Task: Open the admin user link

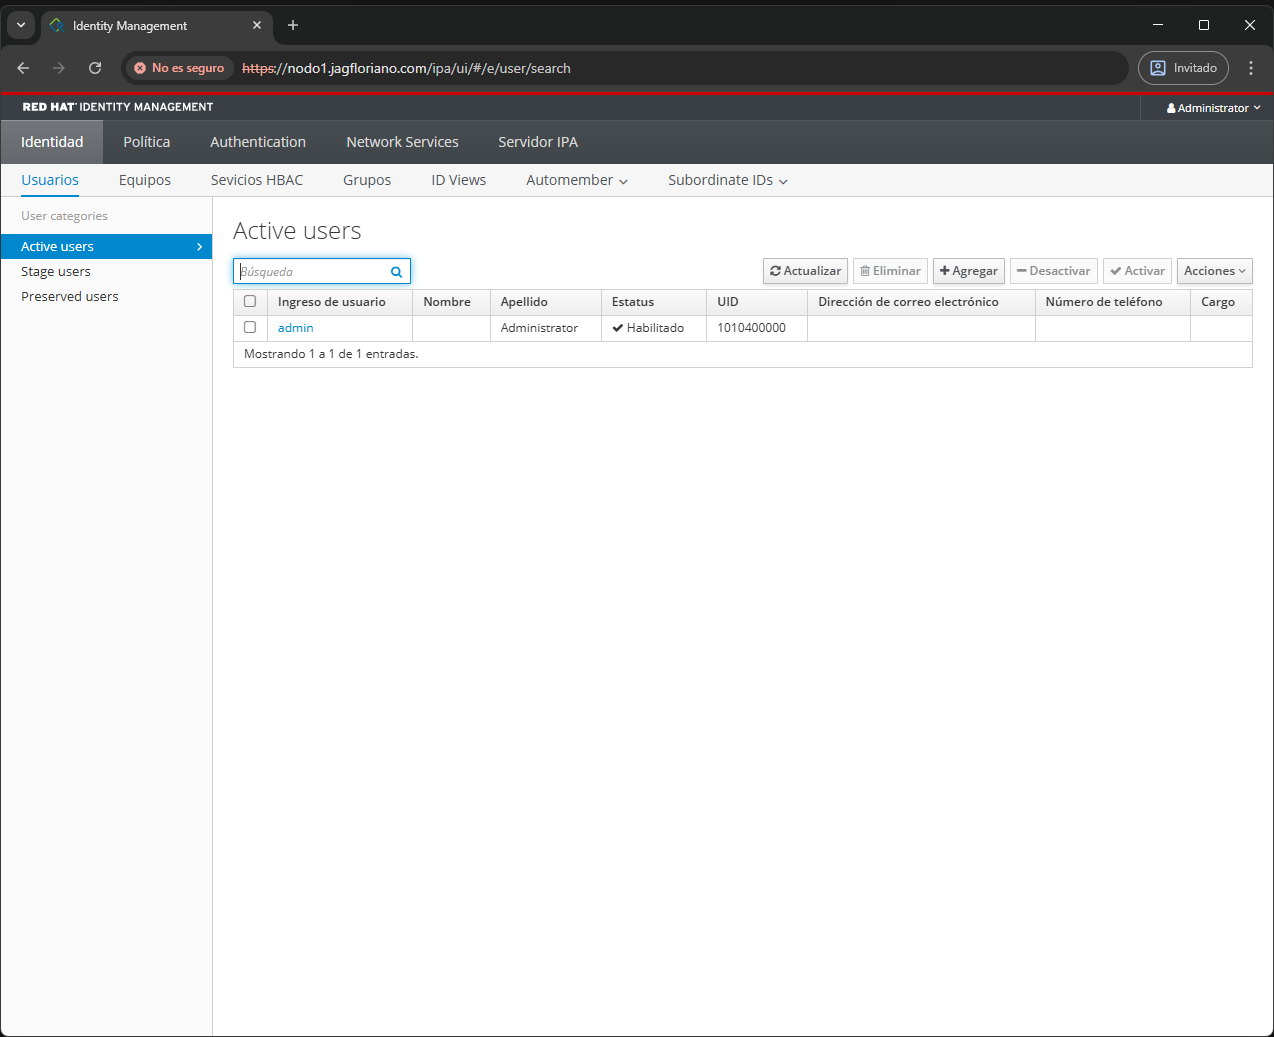Action: click(x=296, y=328)
